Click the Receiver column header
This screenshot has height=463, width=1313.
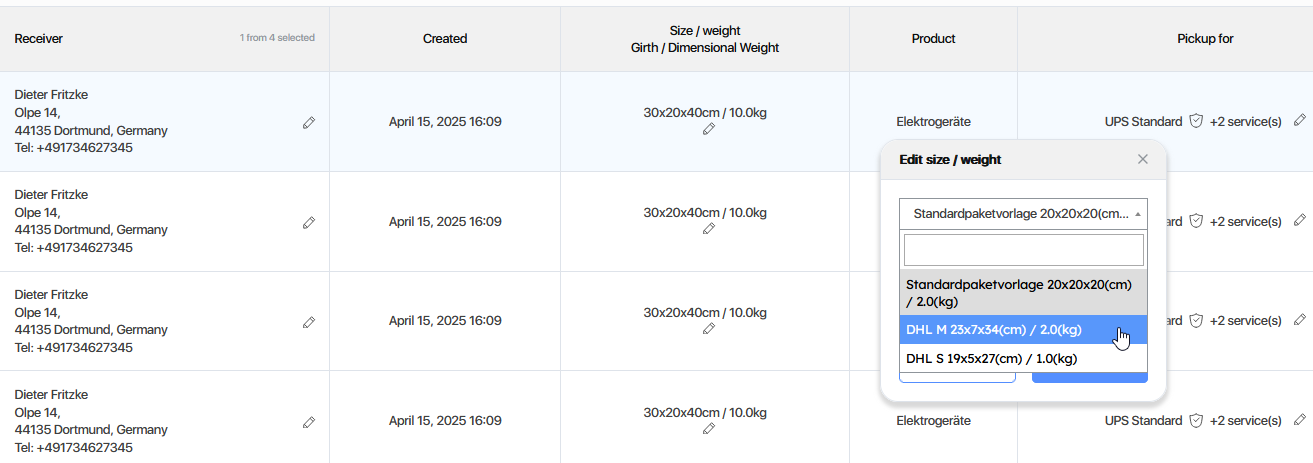point(39,39)
